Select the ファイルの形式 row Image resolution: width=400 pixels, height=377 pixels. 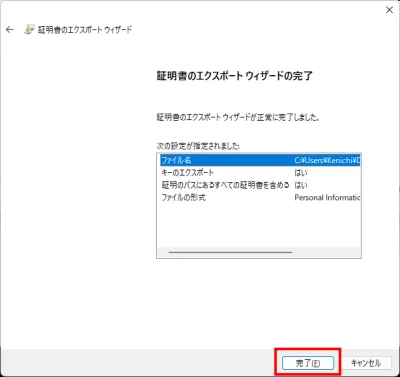click(x=259, y=197)
